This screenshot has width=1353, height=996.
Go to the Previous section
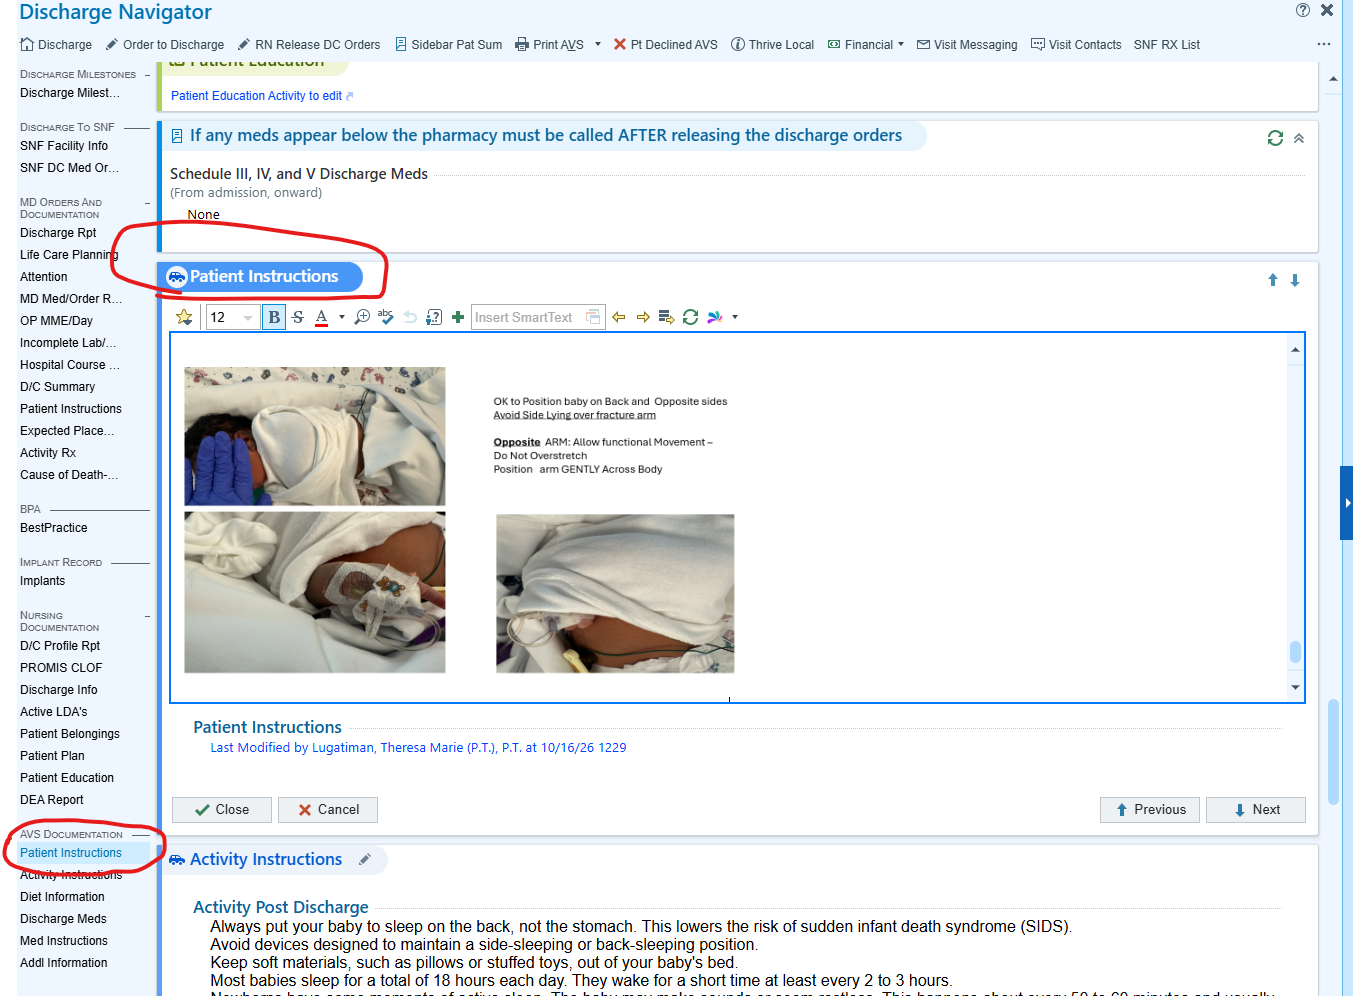(1151, 810)
